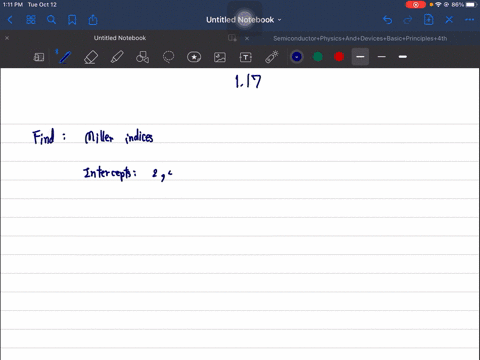Select the Eraser tool

coord(91,57)
